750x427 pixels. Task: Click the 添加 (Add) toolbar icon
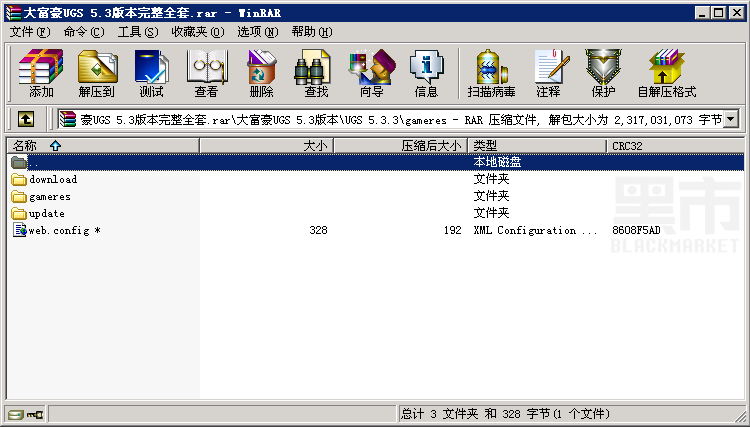41,73
